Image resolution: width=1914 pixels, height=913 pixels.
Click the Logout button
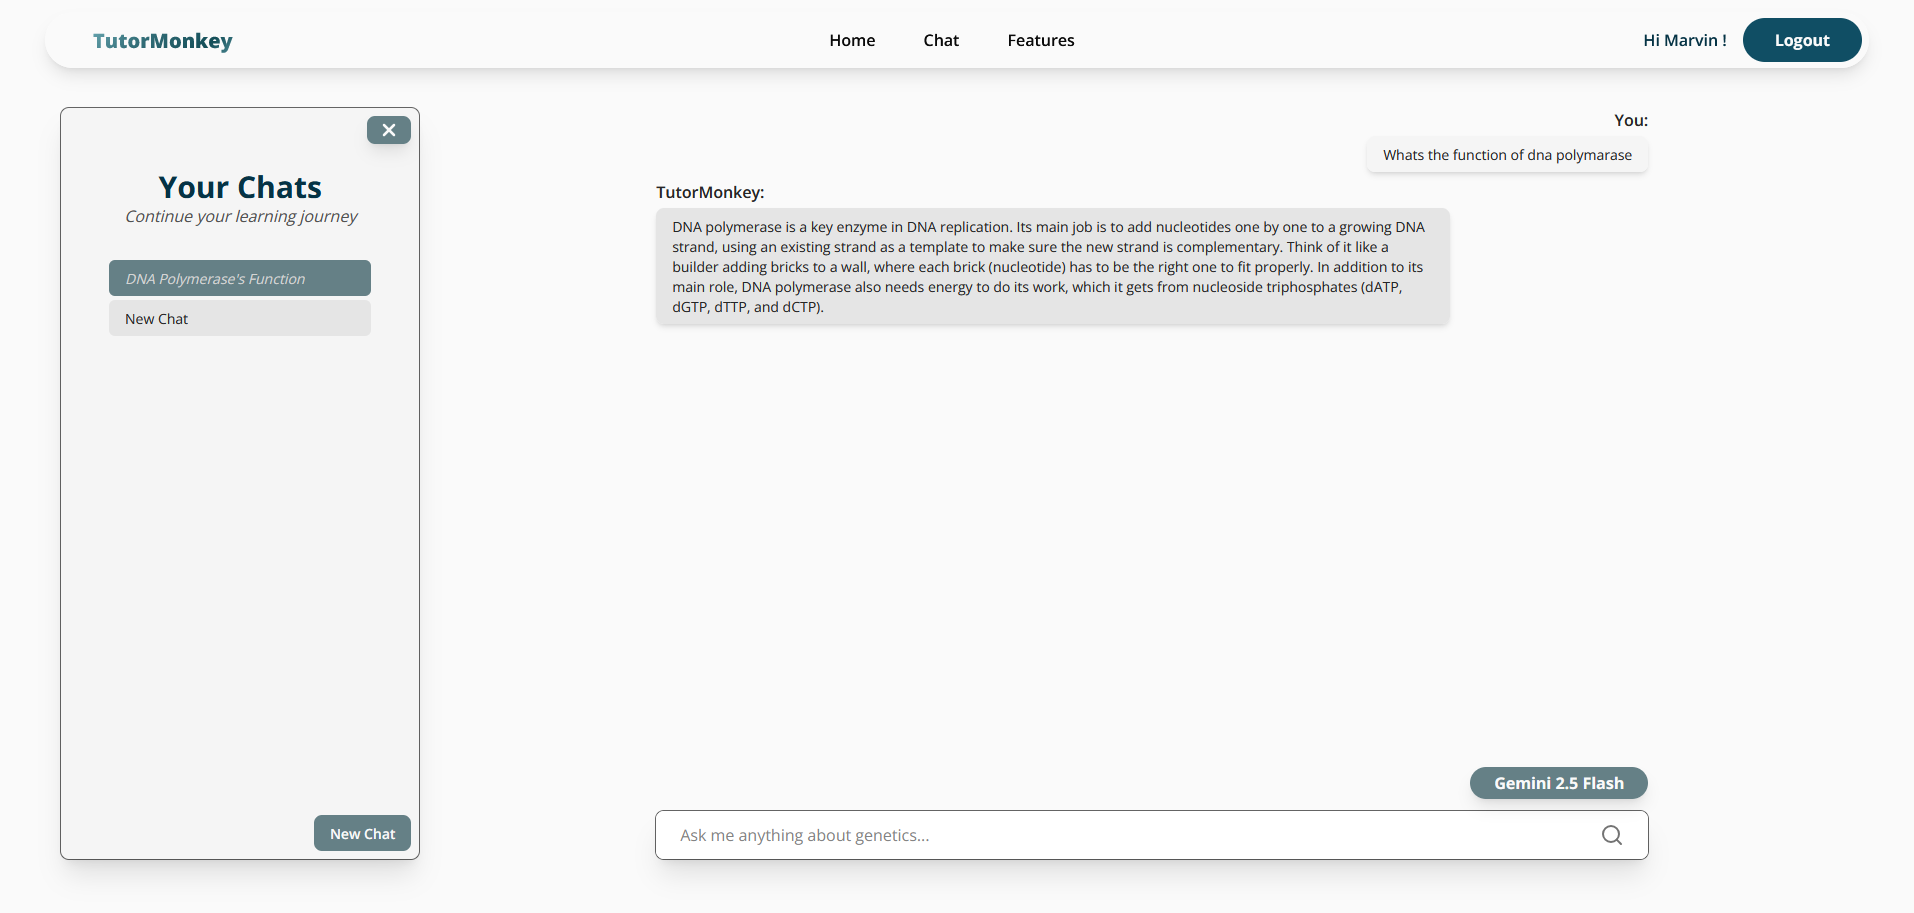(1801, 40)
